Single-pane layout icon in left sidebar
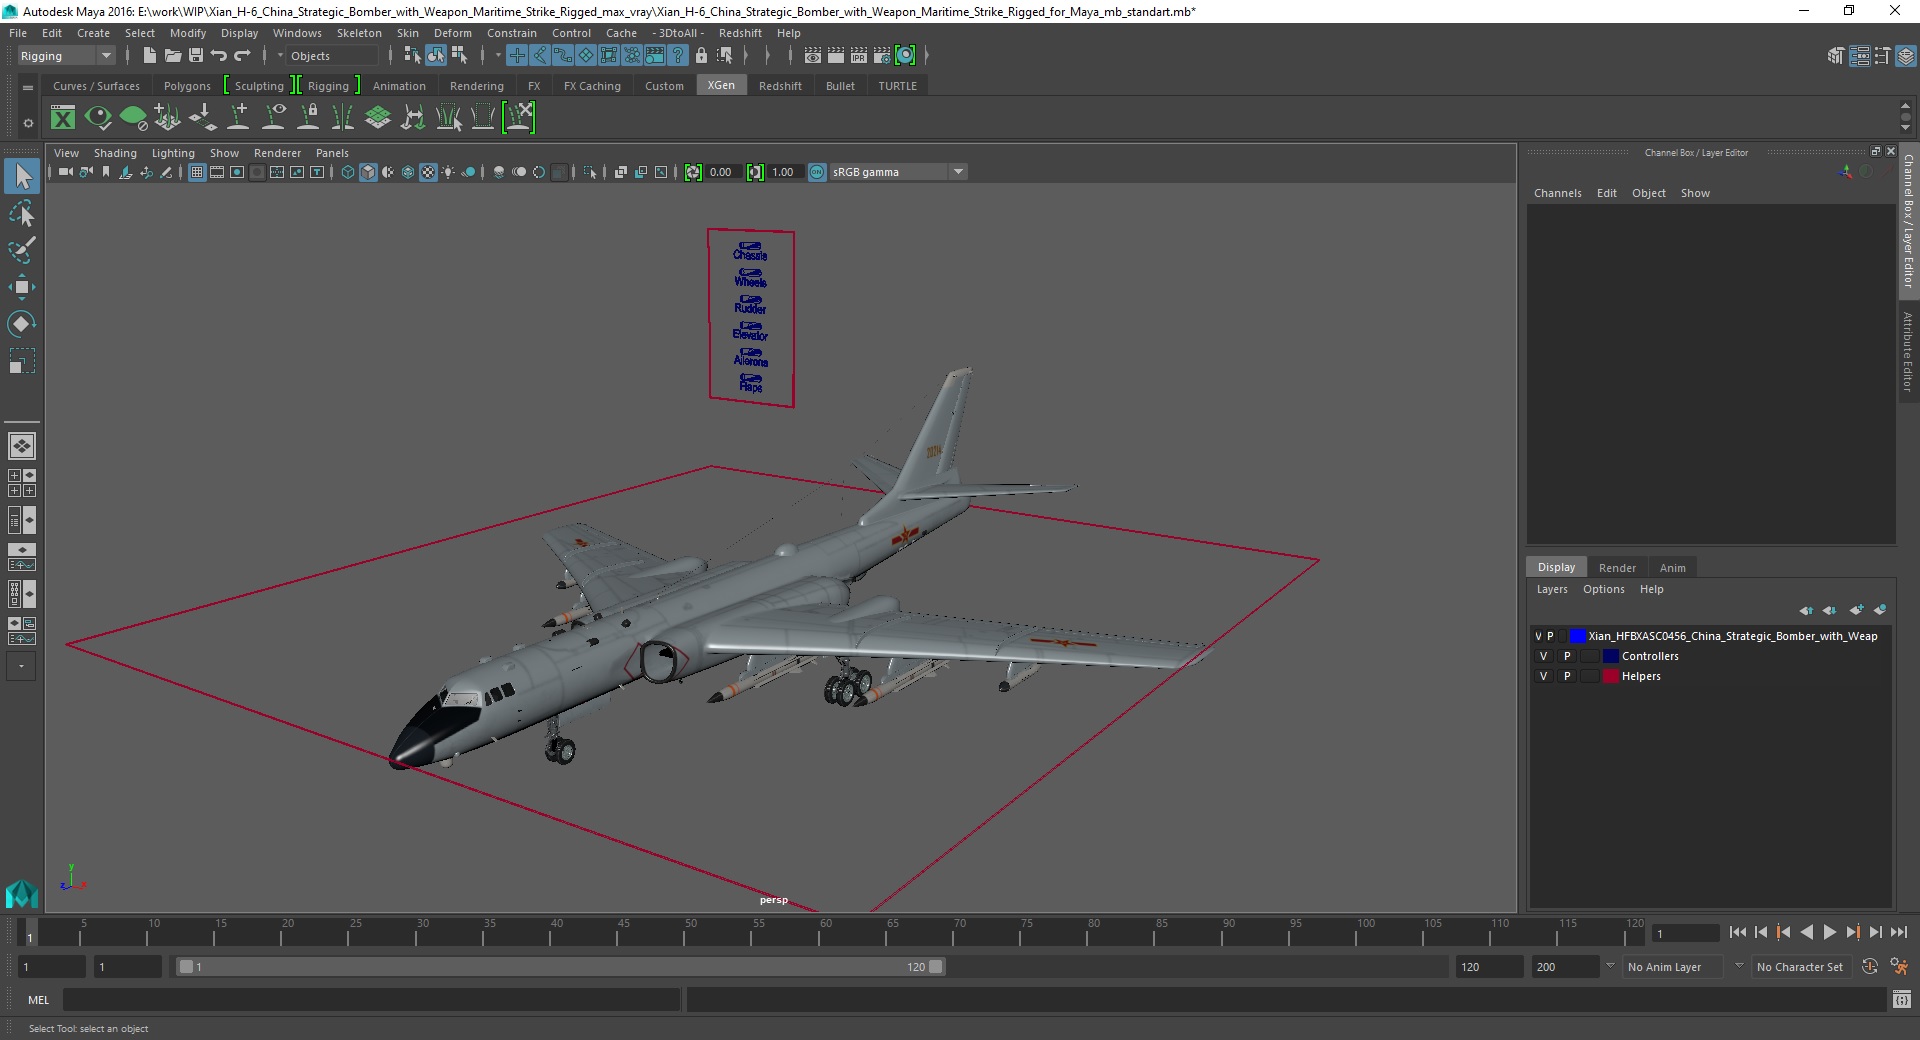The height and width of the screenshot is (1040, 1920). coord(22,446)
